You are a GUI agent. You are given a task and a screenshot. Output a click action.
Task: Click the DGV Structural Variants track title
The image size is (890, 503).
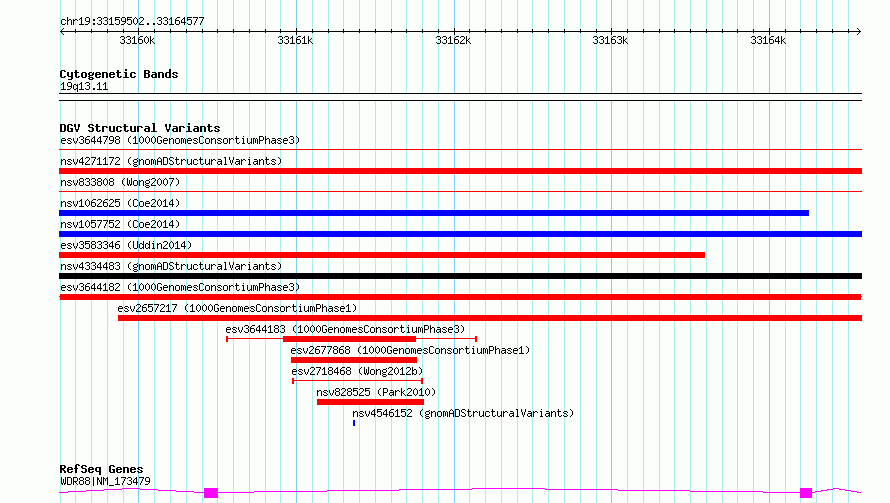point(140,128)
